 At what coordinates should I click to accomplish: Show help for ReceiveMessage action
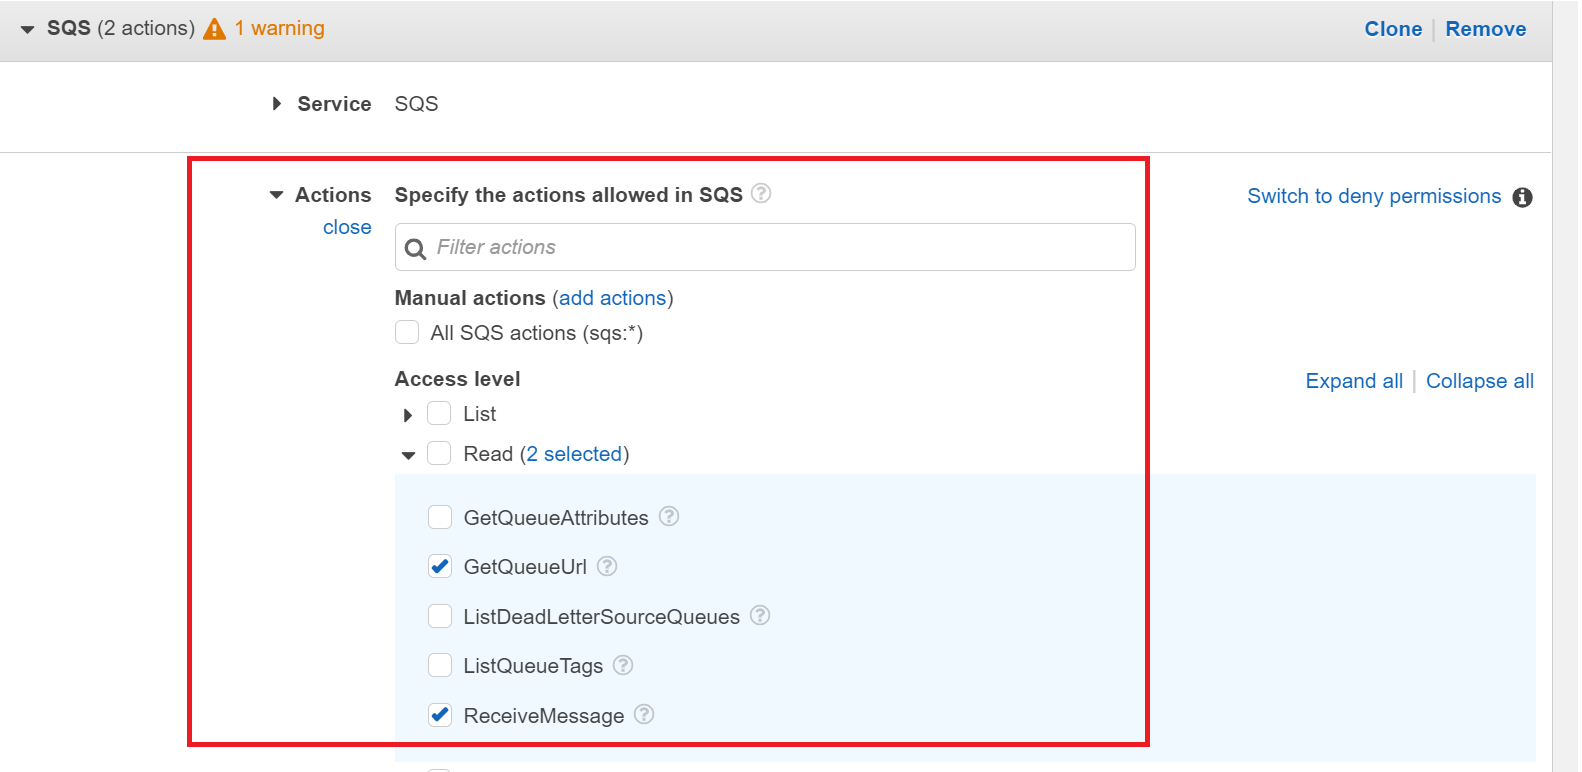[644, 715]
